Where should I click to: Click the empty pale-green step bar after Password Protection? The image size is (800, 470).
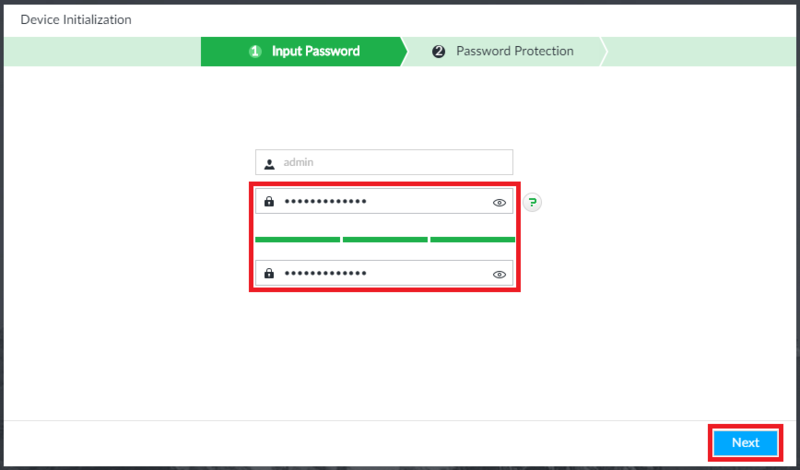pyautogui.click(x=700, y=52)
